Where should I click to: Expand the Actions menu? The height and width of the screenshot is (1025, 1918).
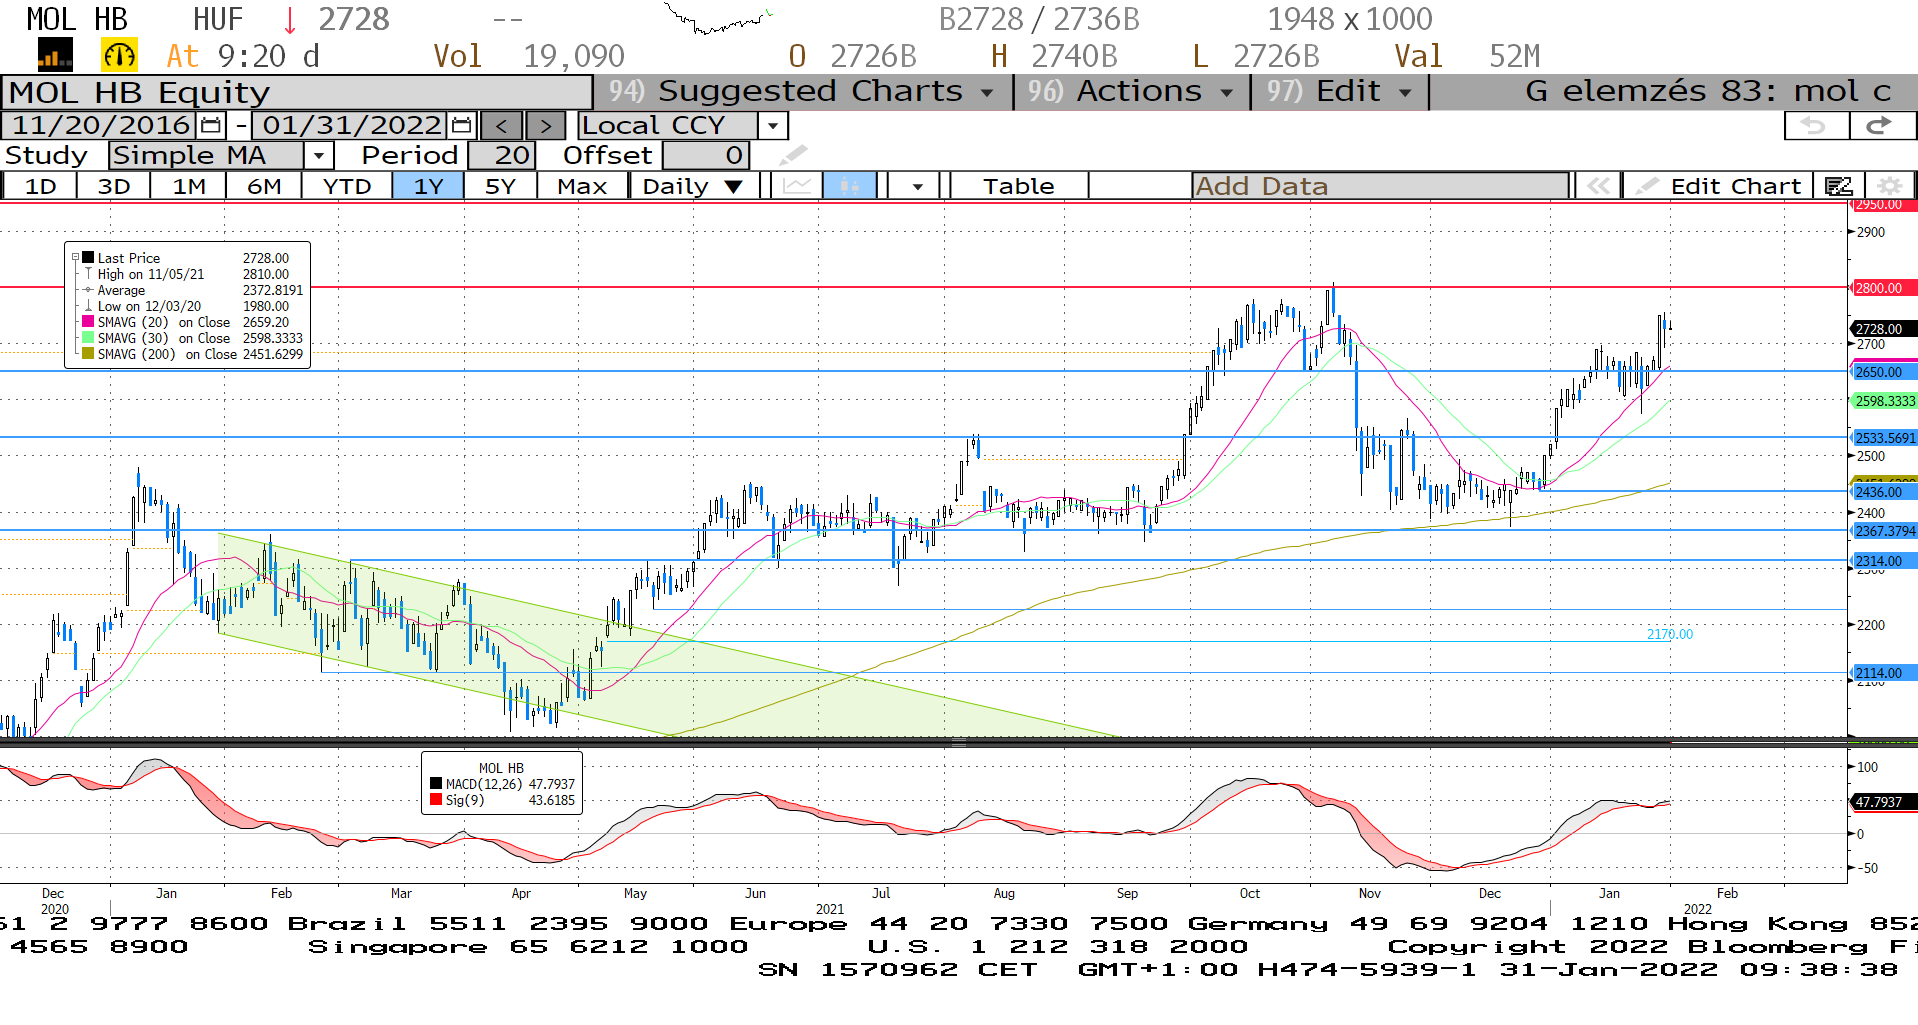click(1131, 91)
